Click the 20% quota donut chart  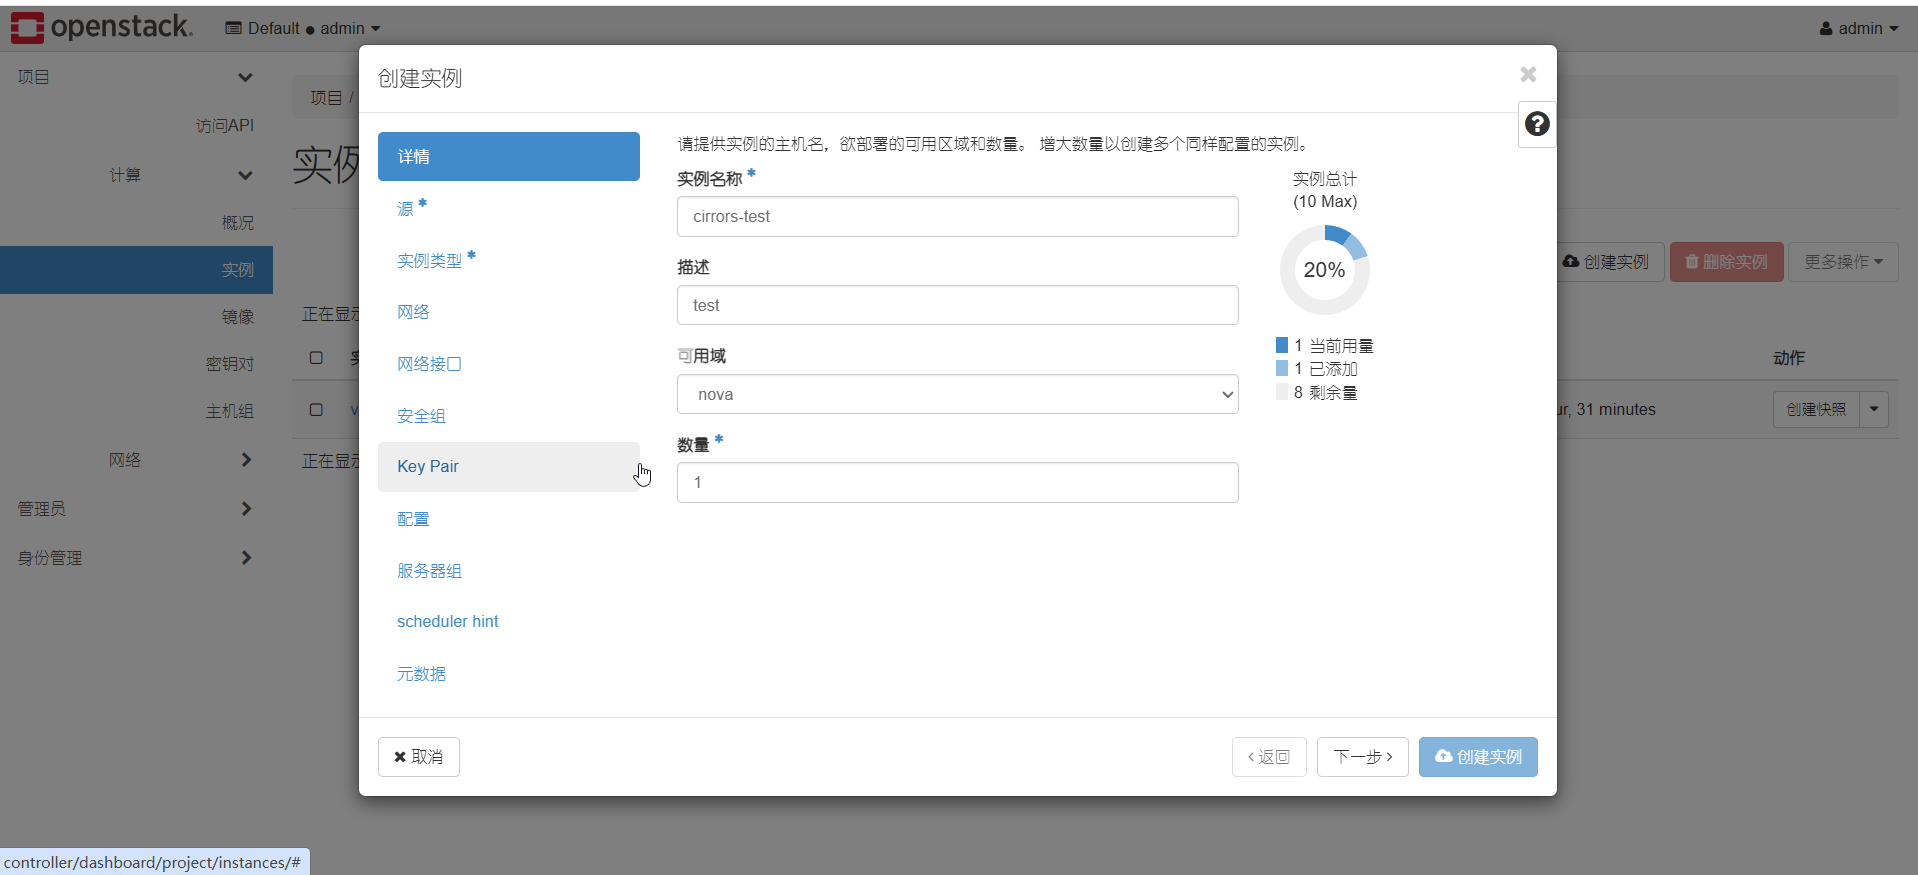point(1324,270)
